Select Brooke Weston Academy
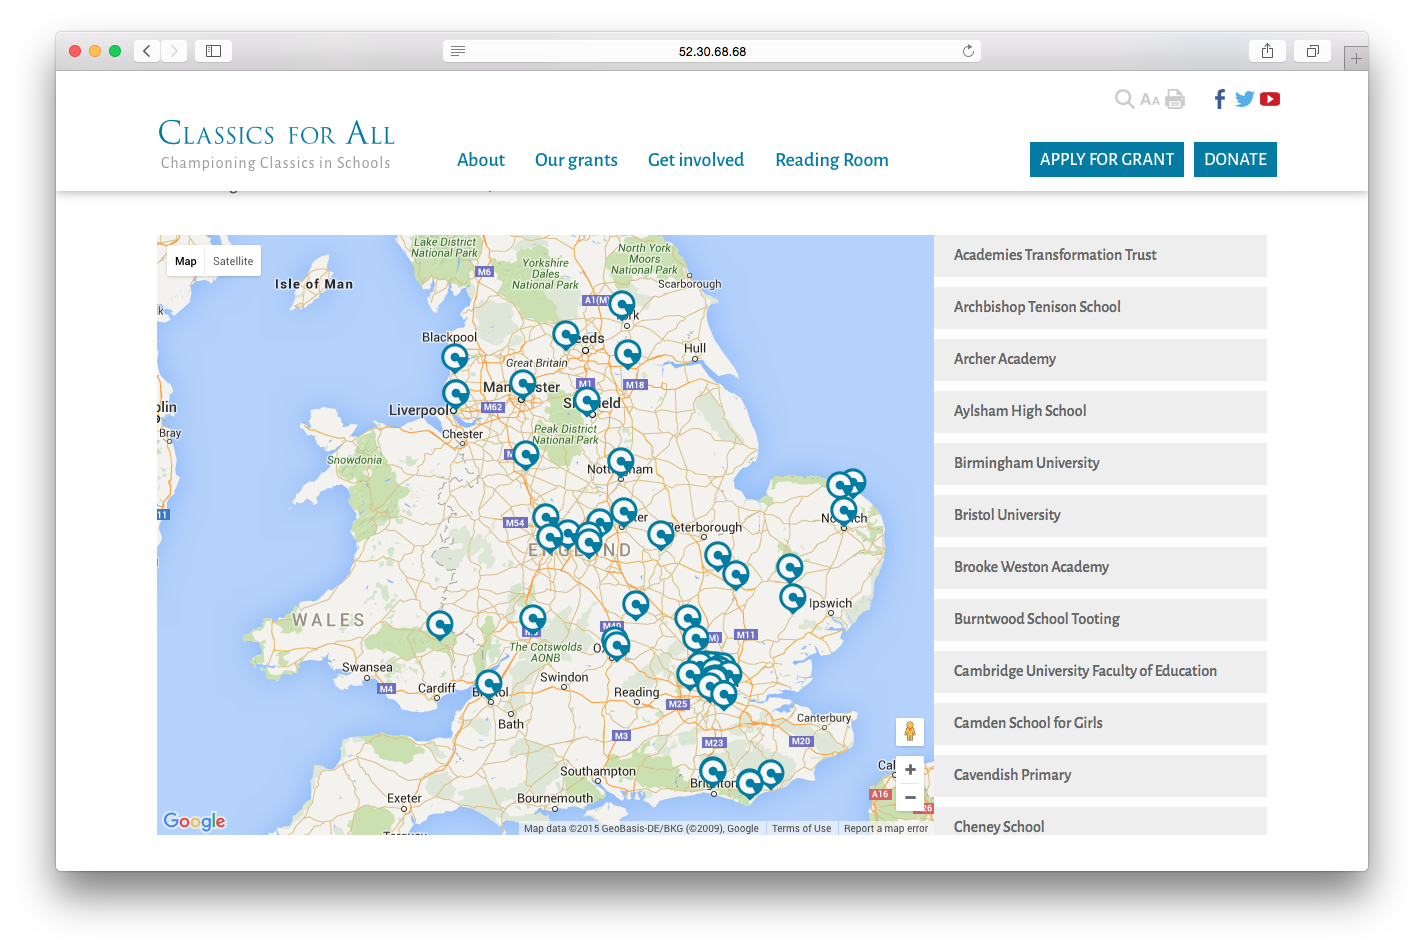 pyautogui.click(x=1100, y=567)
